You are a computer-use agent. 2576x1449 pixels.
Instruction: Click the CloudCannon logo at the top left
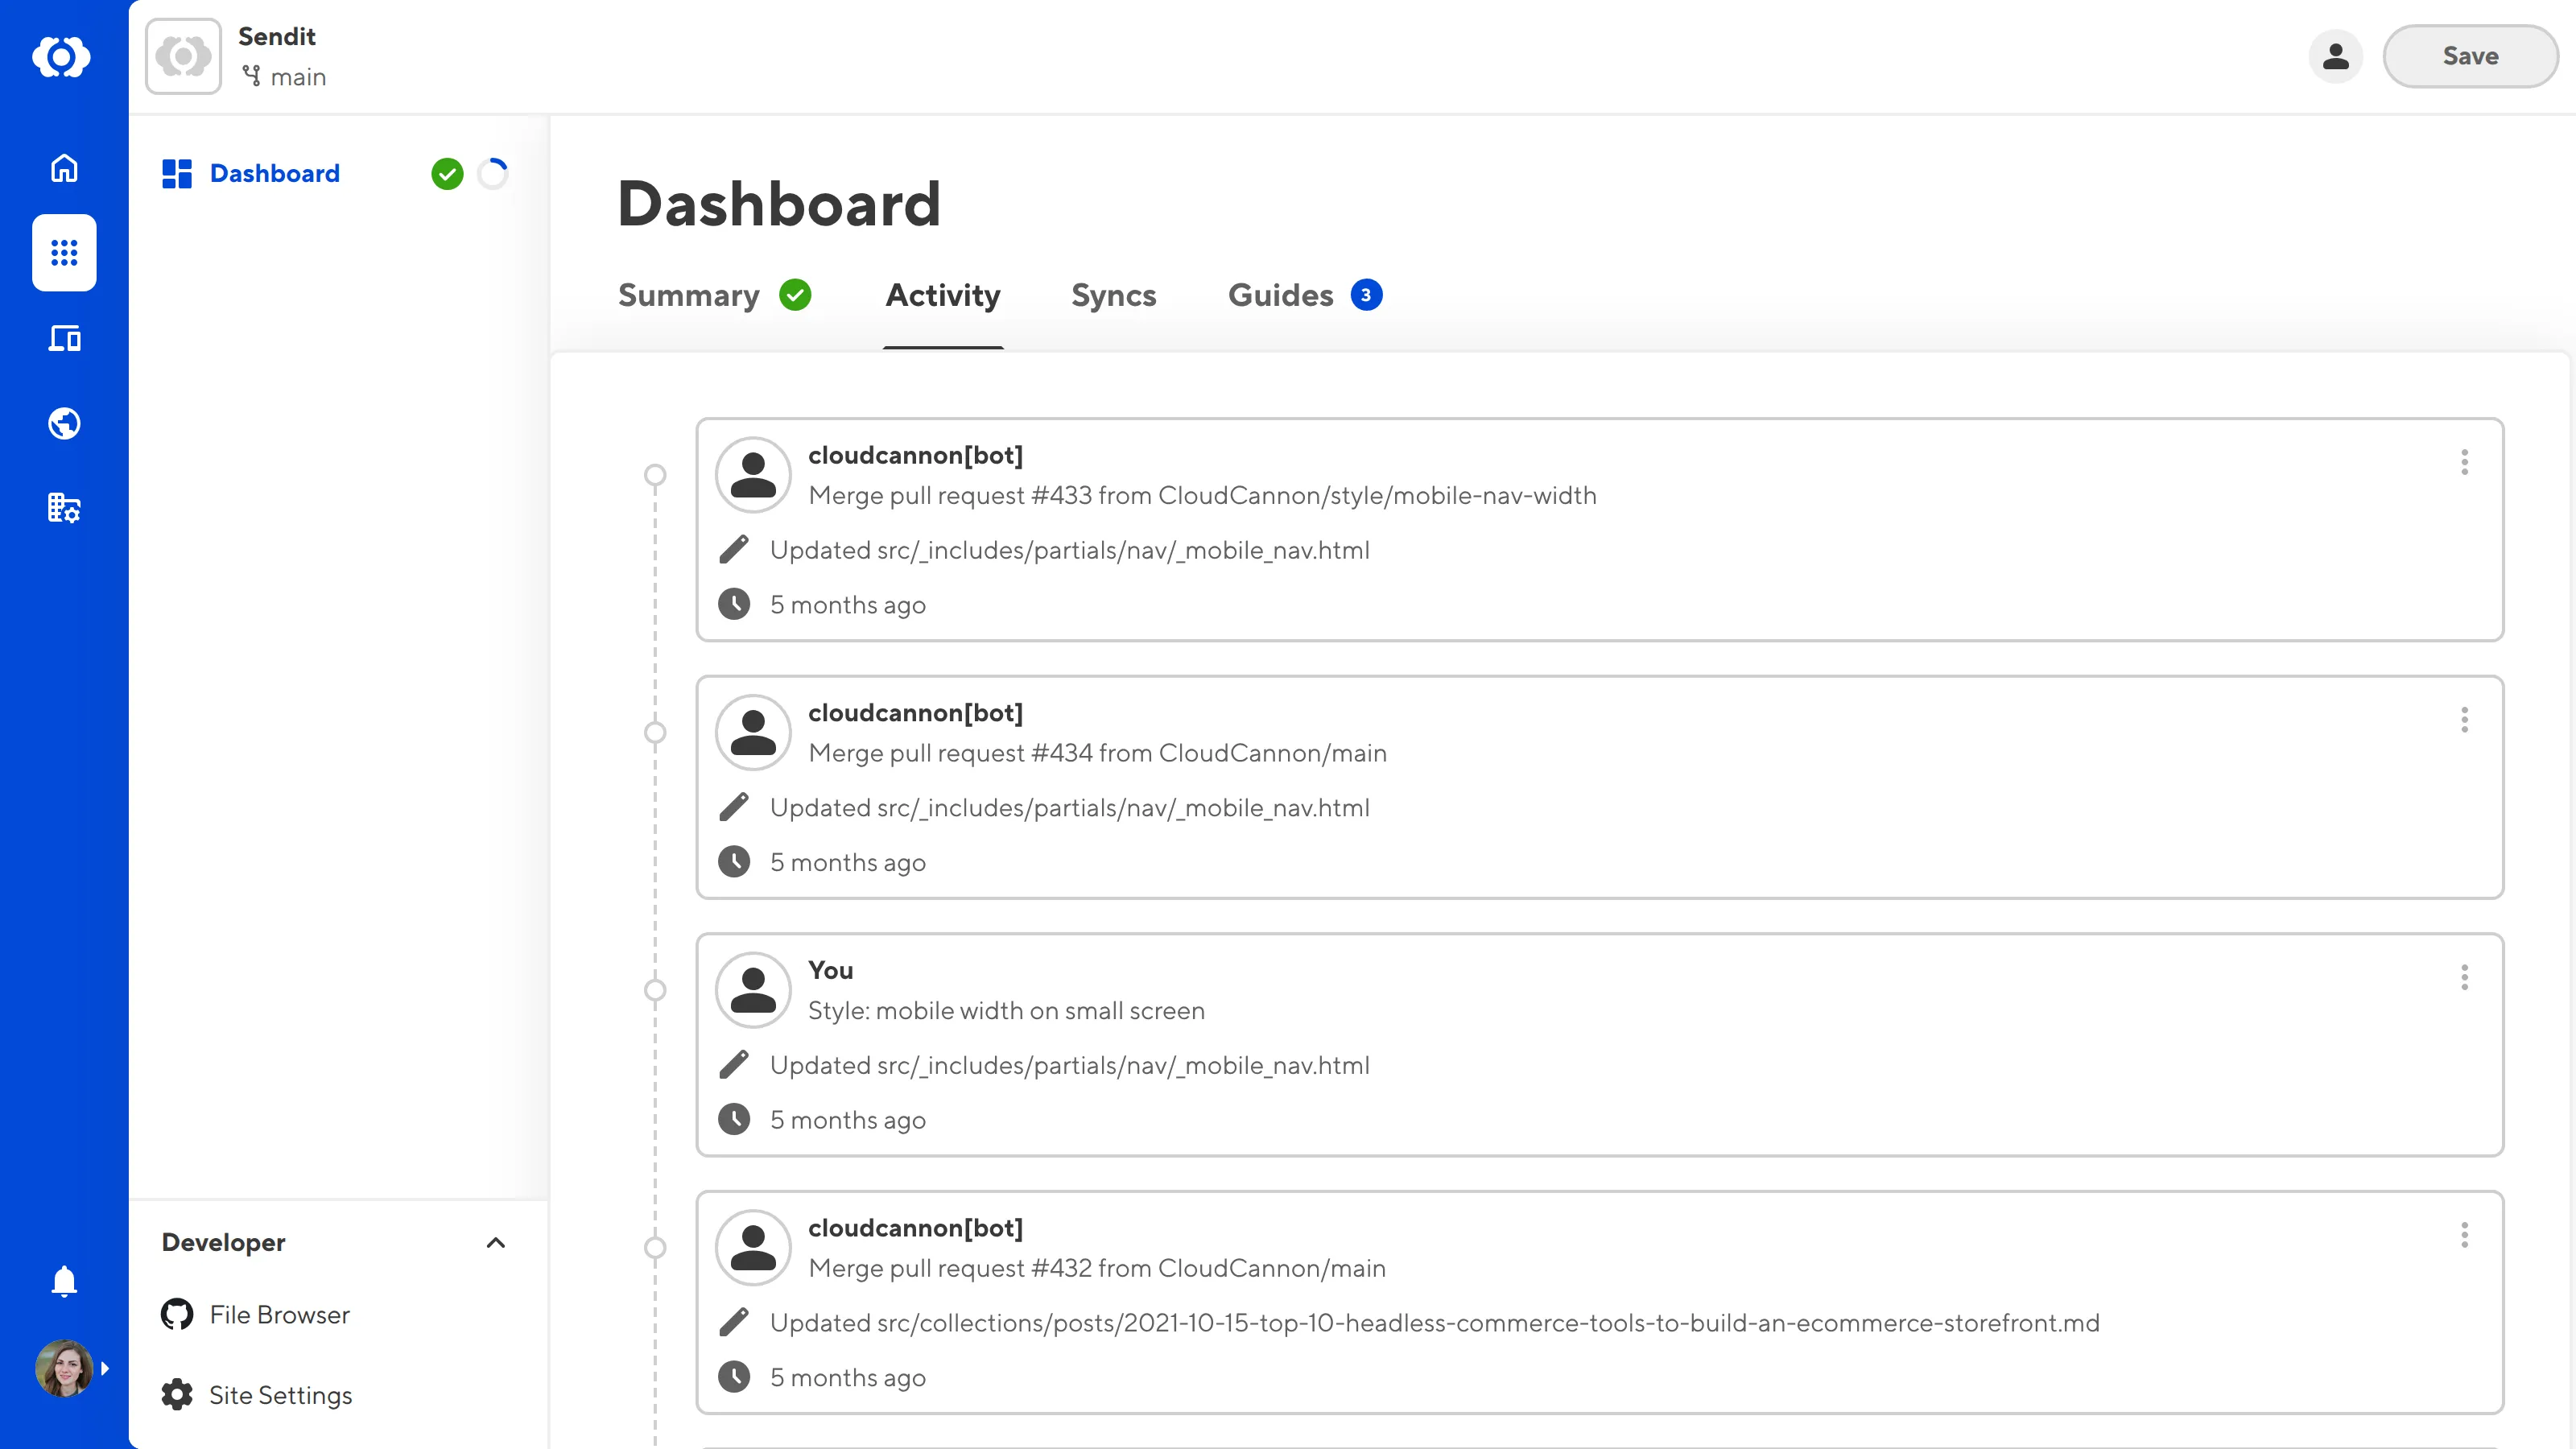tap(63, 57)
